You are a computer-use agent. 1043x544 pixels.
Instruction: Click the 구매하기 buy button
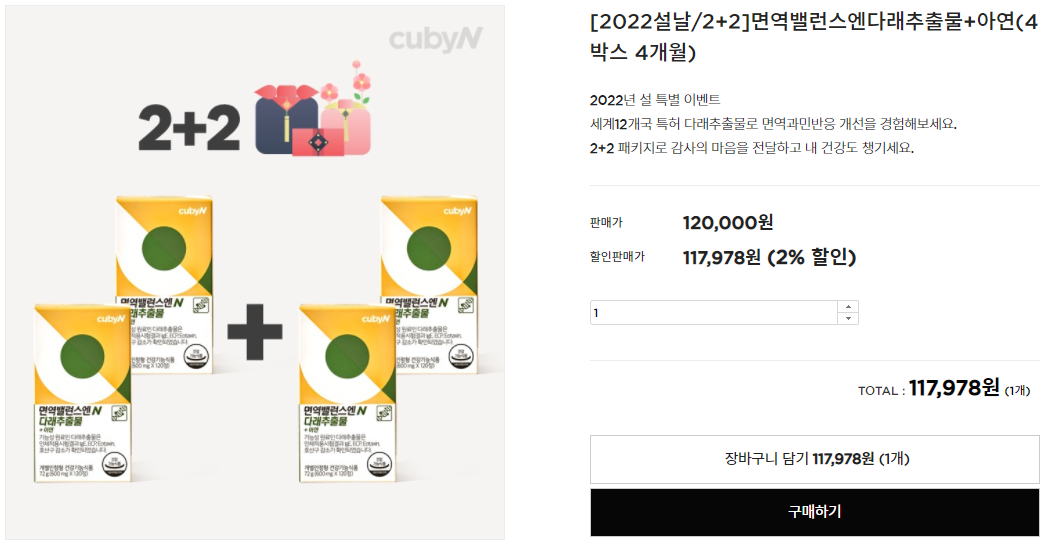click(814, 512)
